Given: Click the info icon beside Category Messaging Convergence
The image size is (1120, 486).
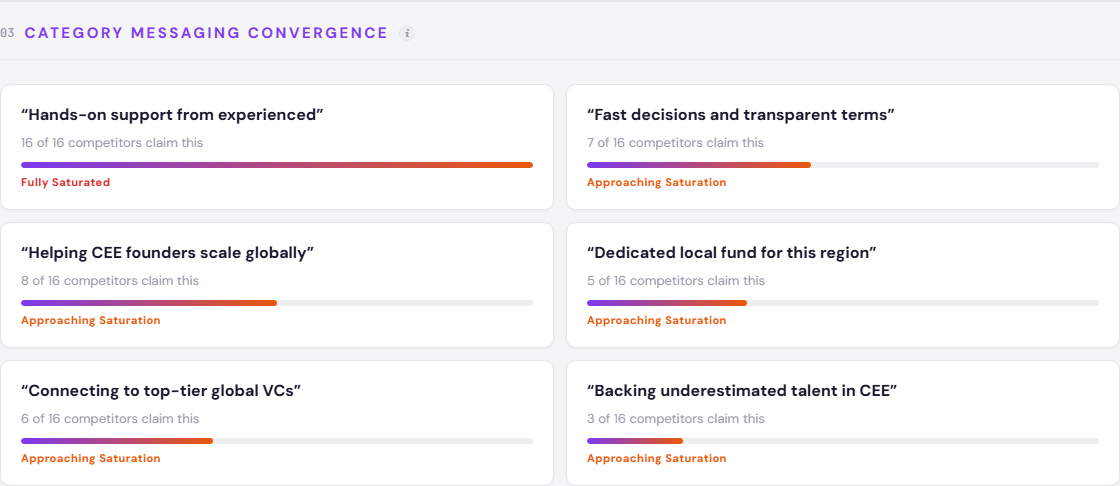Looking at the screenshot, I should pyautogui.click(x=407, y=33).
